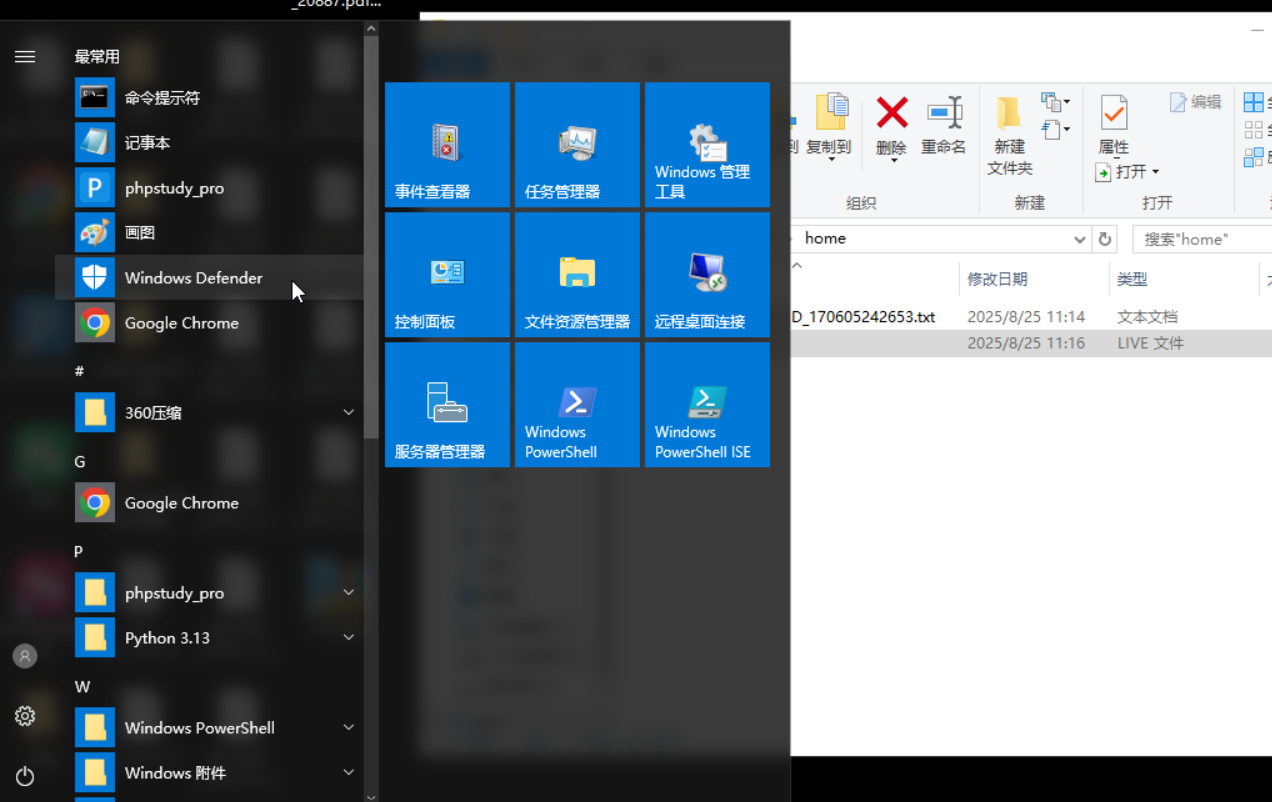The image size is (1272, 802).
Task: Expand the 360压缩 folder group
Action: click(x=348, y=413)
